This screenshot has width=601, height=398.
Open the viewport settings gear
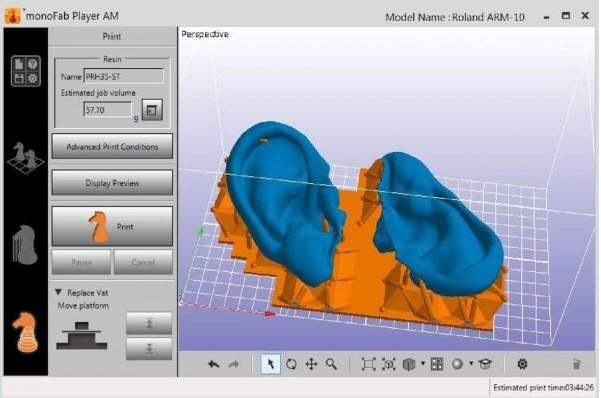522,363
